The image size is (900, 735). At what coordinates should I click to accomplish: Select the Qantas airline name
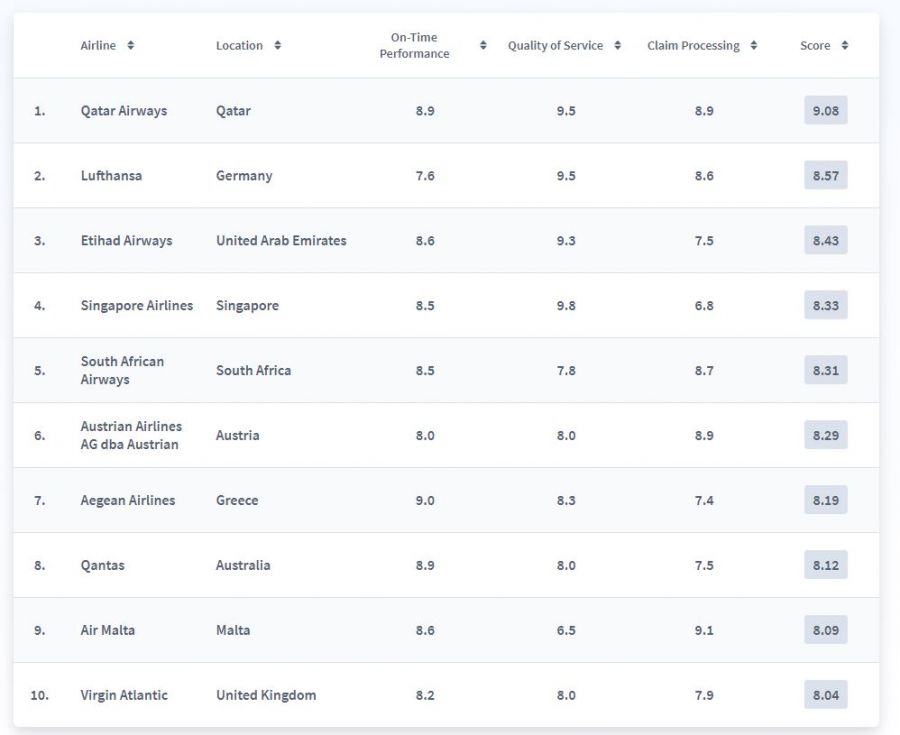click(102, 565)
